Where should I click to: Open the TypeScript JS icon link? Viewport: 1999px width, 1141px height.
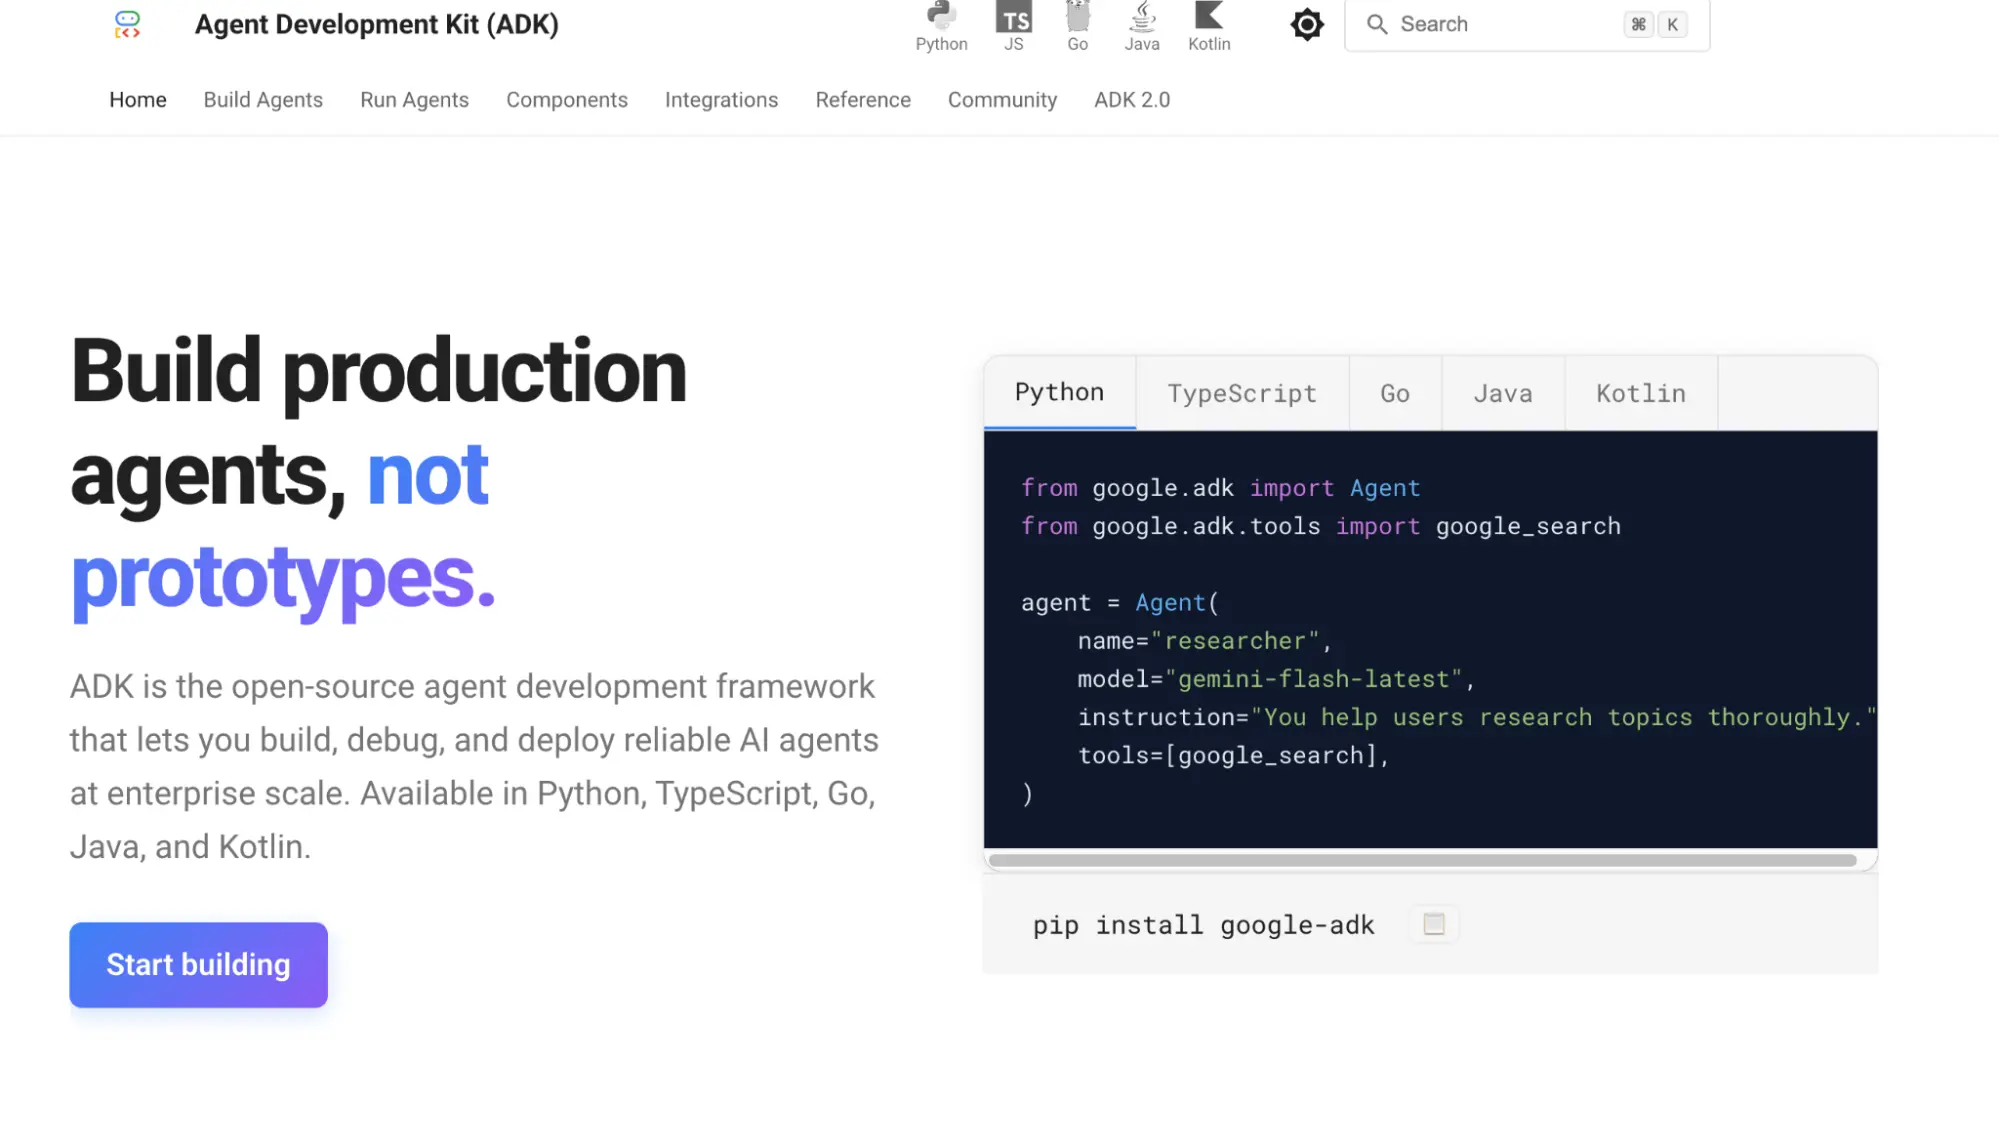(x=1013, y=26)
